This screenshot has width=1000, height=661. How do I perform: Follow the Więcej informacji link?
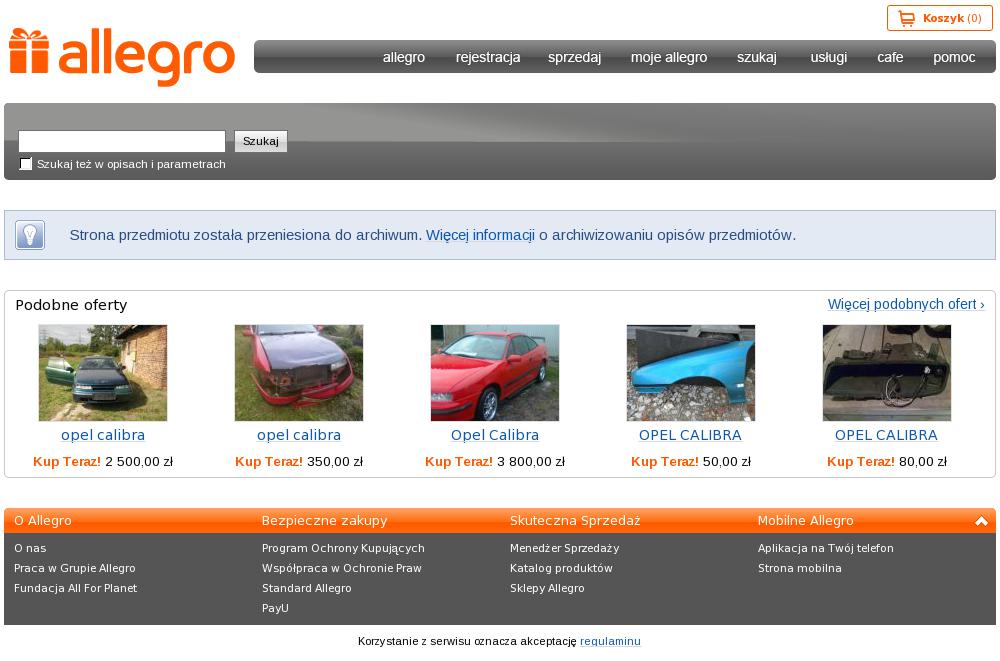(x=480, y=235)
